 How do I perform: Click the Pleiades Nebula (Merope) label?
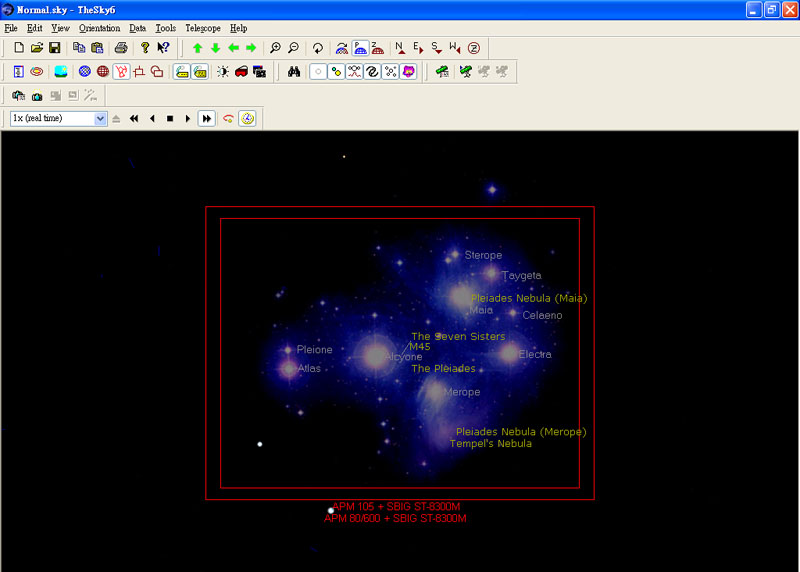521,432
